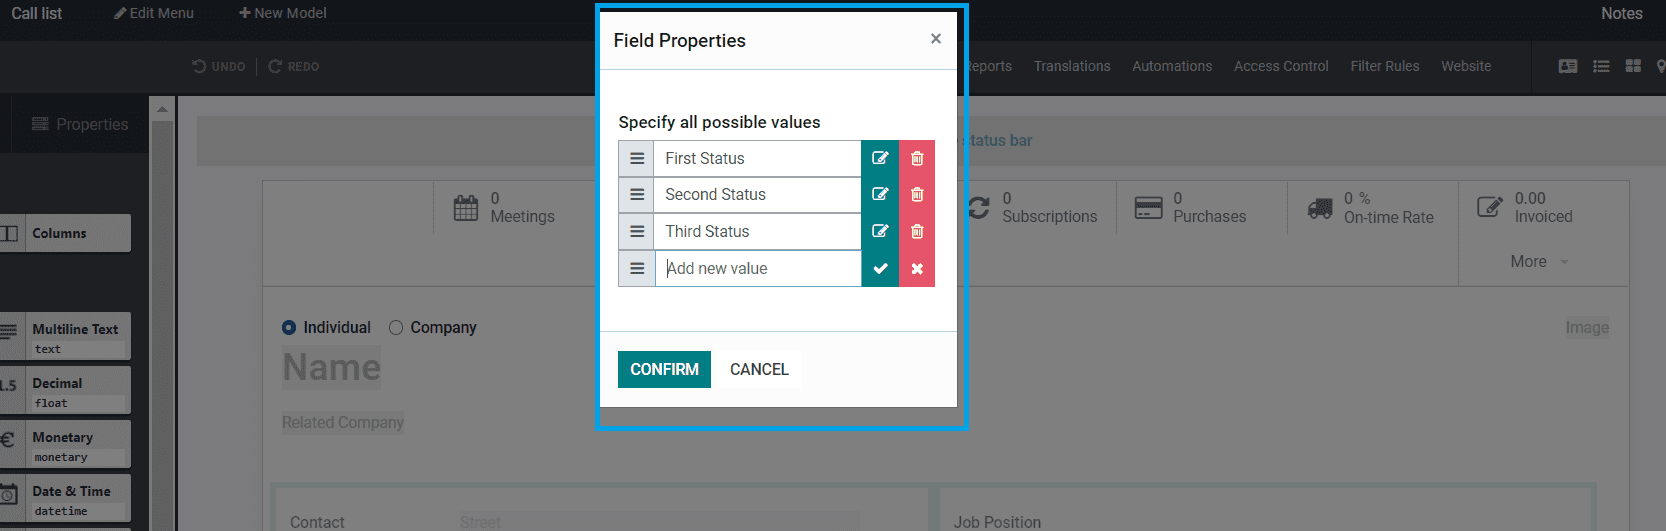Select the Individual radio option

[x=289, y=328]
